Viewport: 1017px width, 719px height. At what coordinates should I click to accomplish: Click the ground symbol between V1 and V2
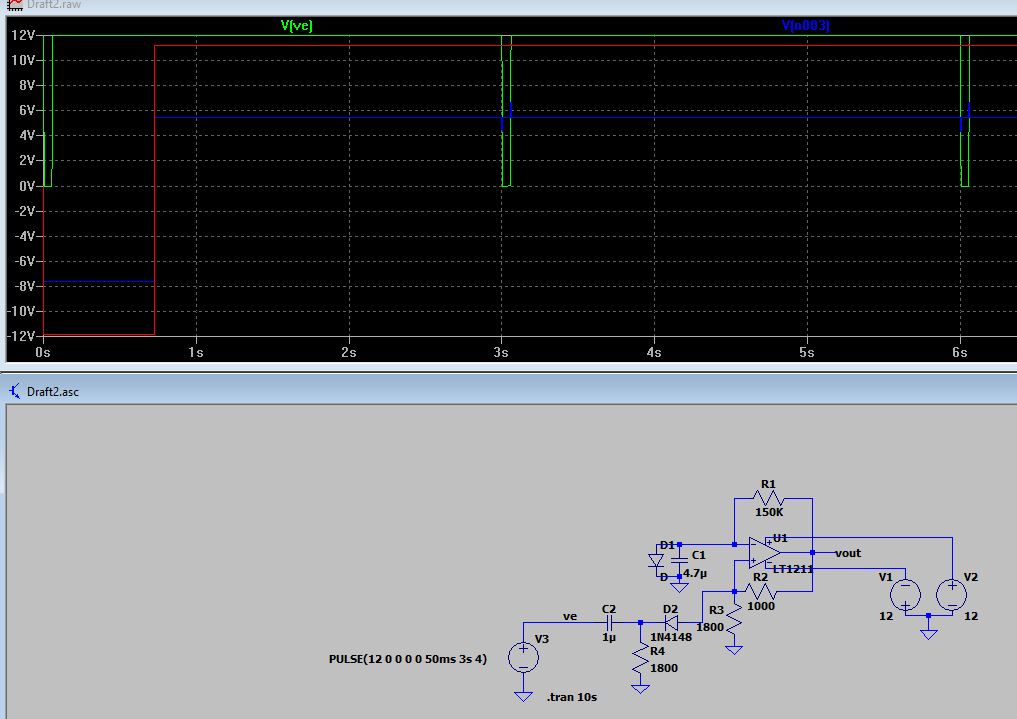pos(928,633)
